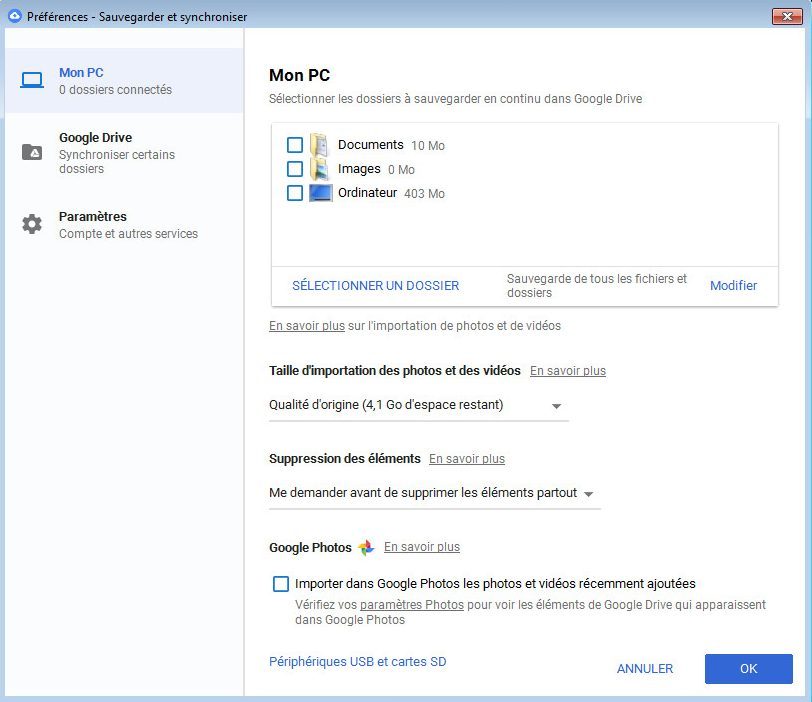Click the Google Photos pinwheel icon
812x702 pixels.
tap(366, 547)
